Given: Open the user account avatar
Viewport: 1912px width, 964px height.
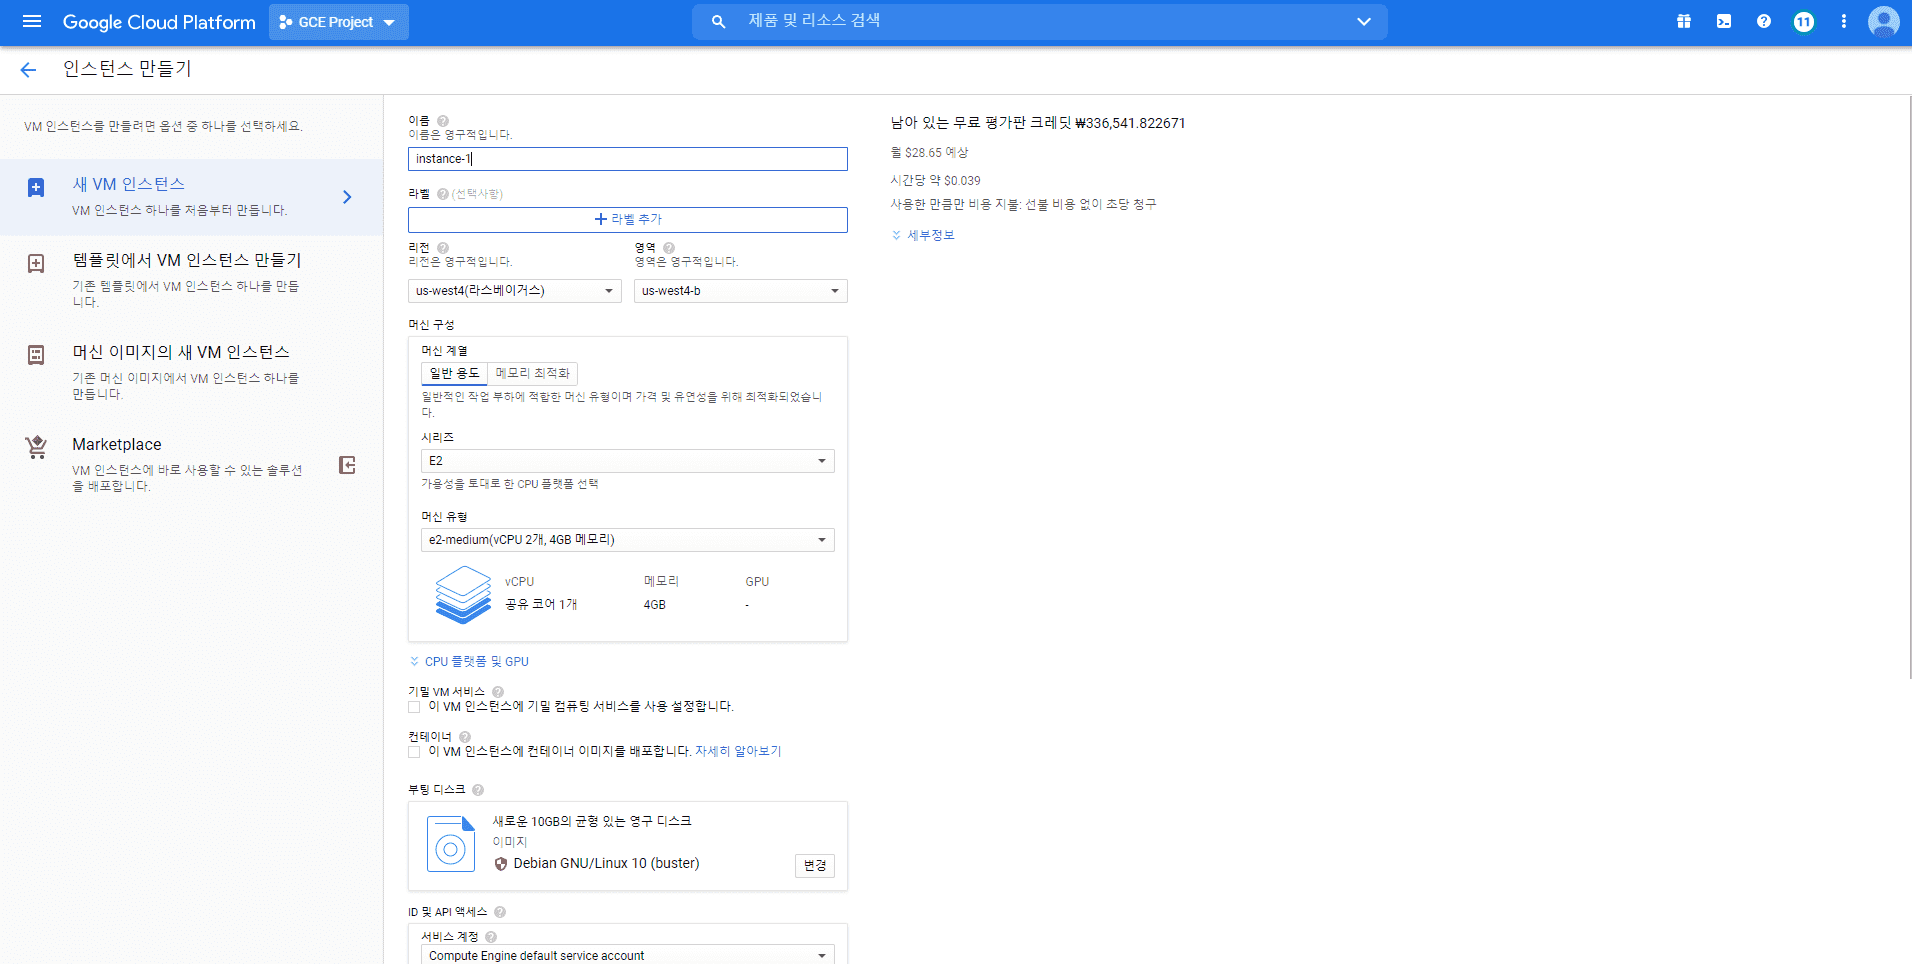Looking at the screenshot, I should [x=1884, y=21].
